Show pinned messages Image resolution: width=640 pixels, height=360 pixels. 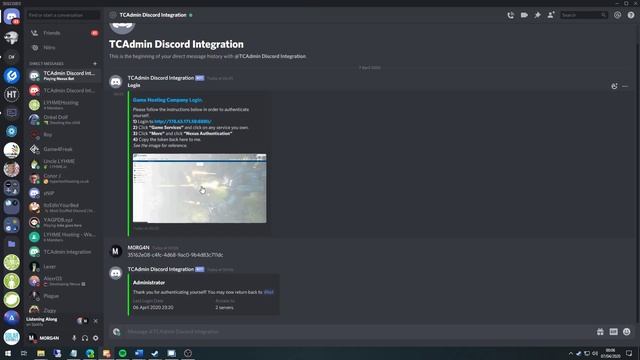[538, 15]
